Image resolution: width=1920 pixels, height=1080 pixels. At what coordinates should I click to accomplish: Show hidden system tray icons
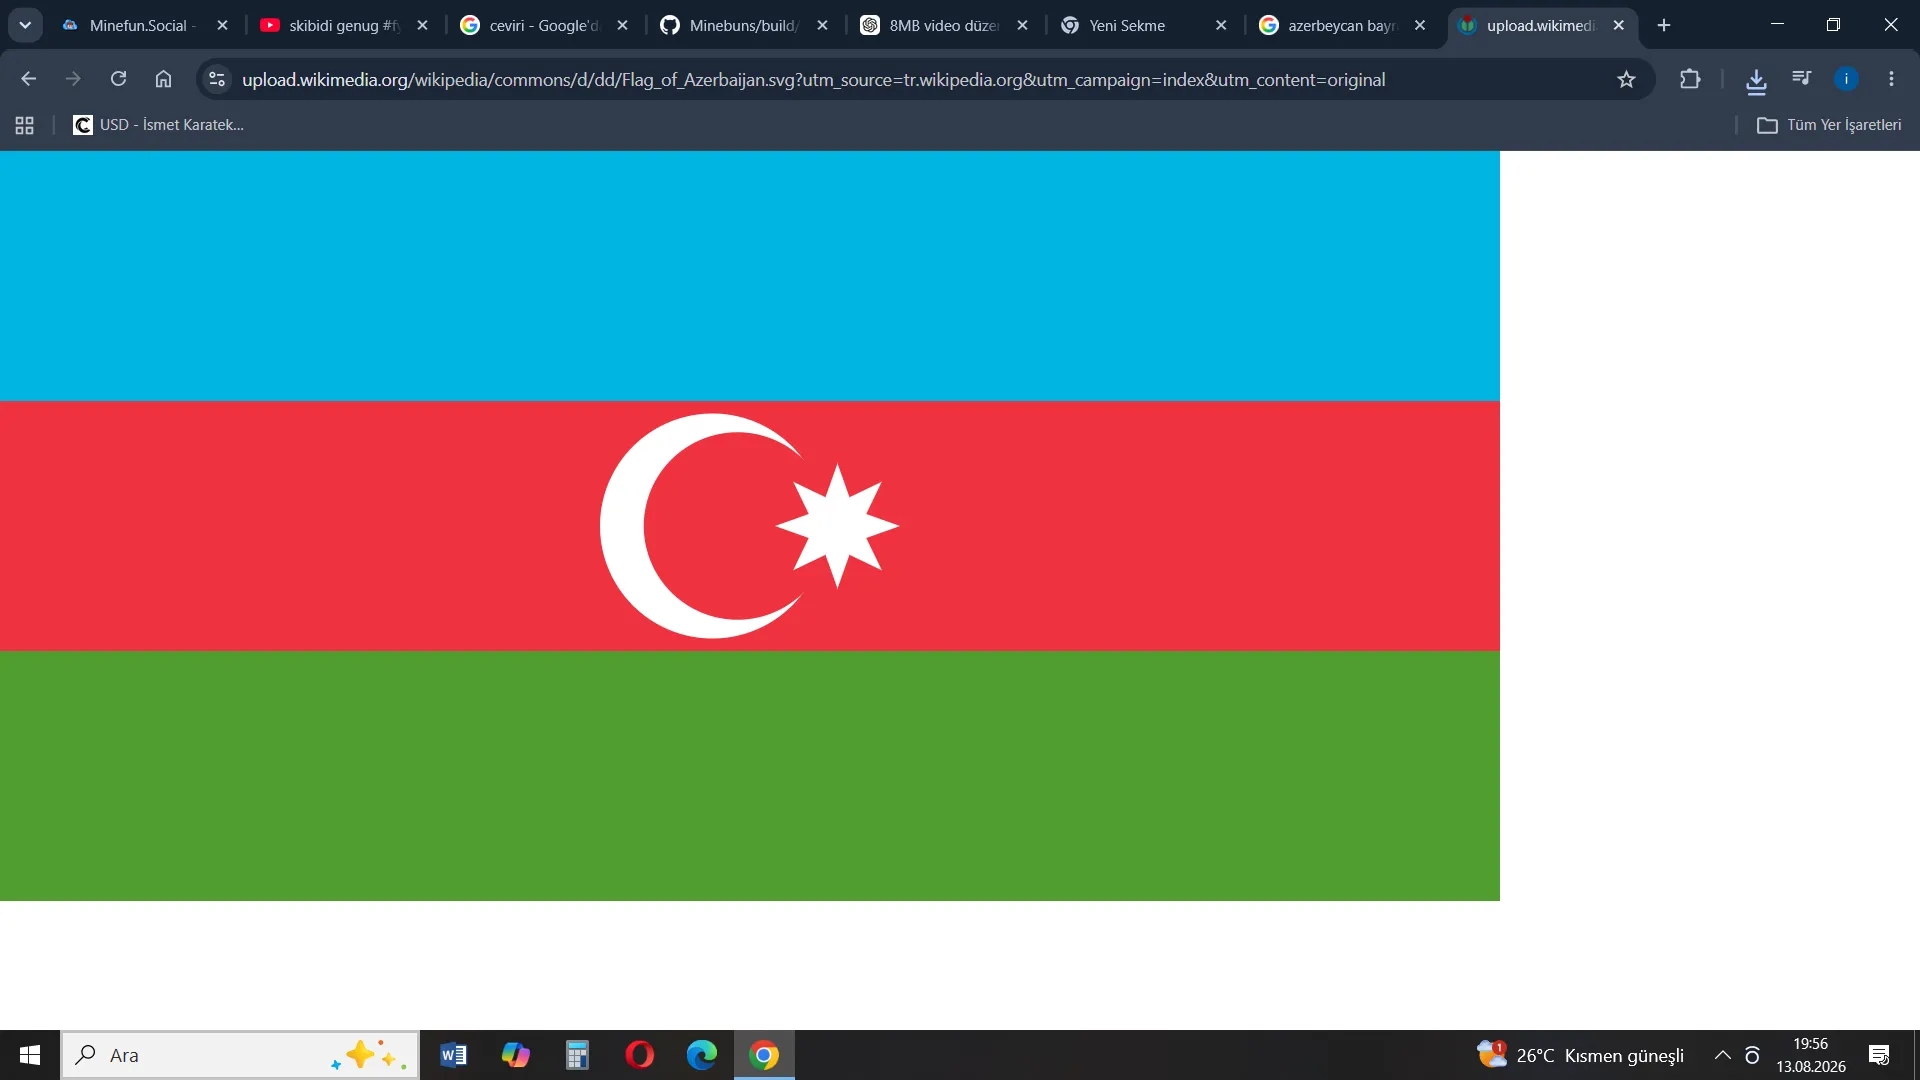[1722, 1055]
